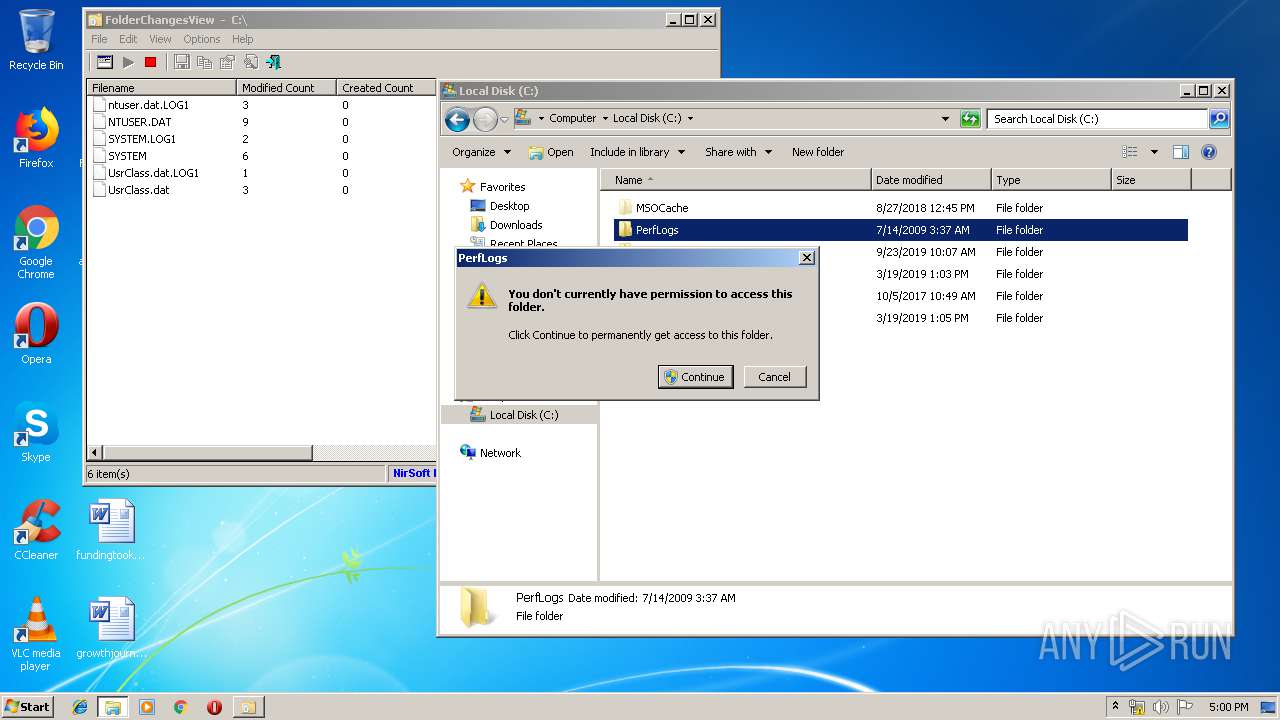
Task: Launch CCleaner from the desktop
Action: pos(36,530)
